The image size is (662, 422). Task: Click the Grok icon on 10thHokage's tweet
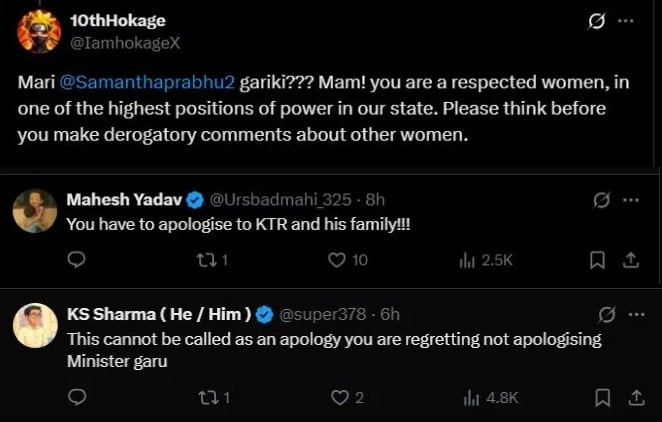pos(599,23)
